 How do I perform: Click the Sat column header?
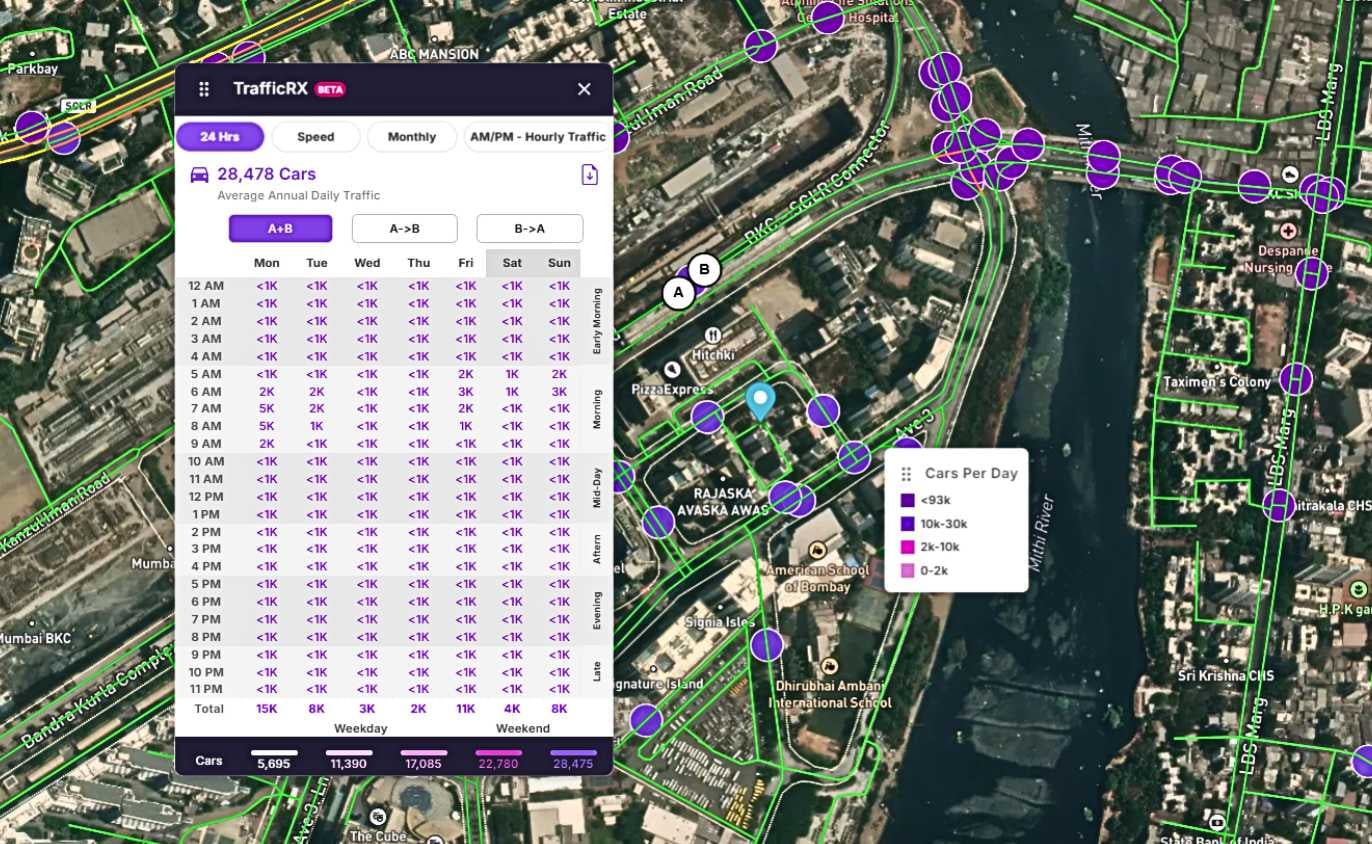pyautogui.click(x=512, y=263)
